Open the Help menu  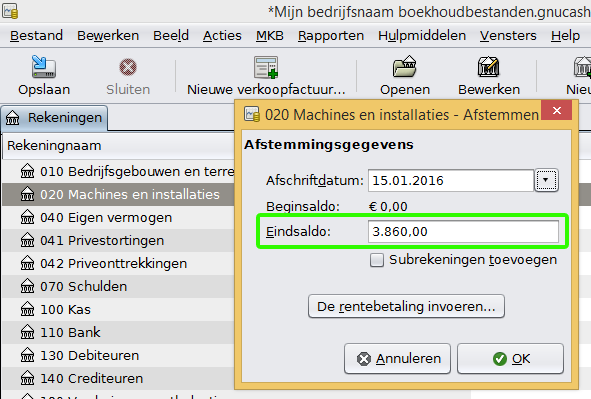[x=565, y=35]
